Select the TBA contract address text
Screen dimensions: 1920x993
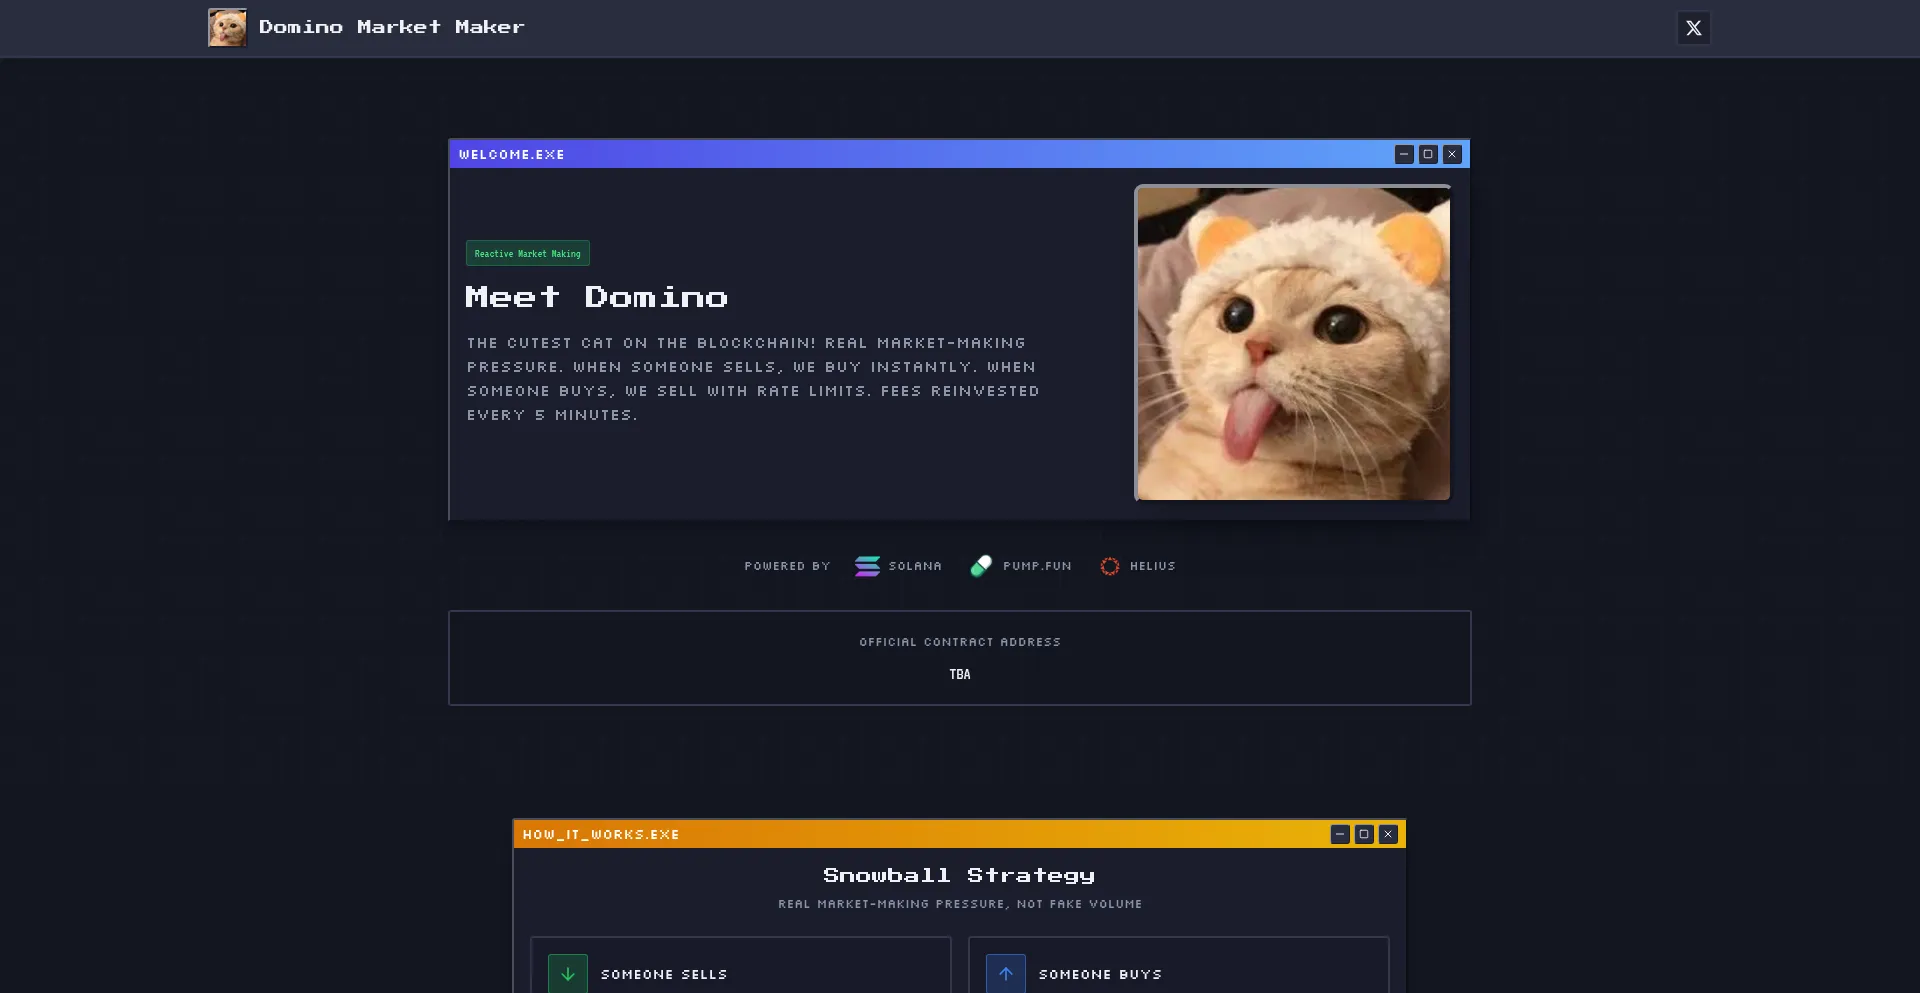point(959,674)
